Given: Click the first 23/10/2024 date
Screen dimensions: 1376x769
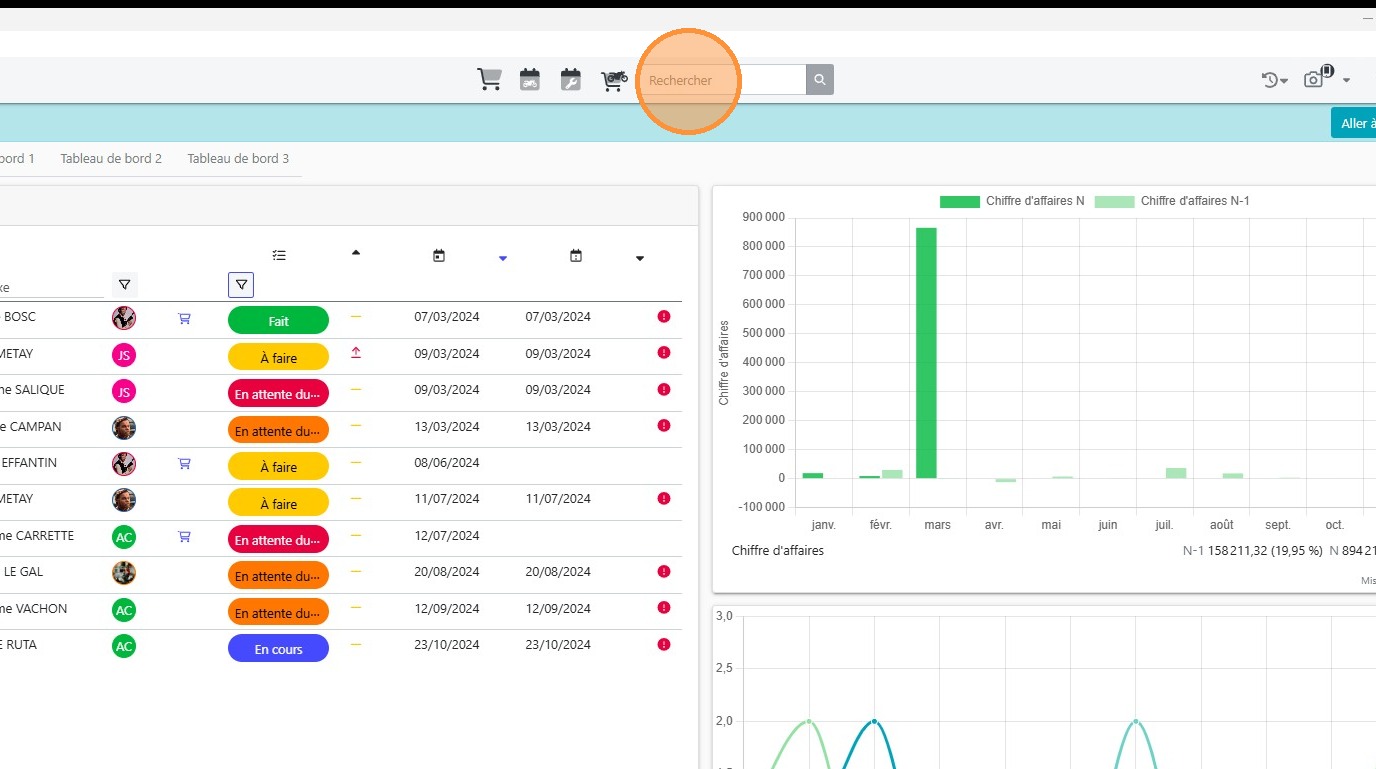Looking at the screenshot, I should point(447,644).
